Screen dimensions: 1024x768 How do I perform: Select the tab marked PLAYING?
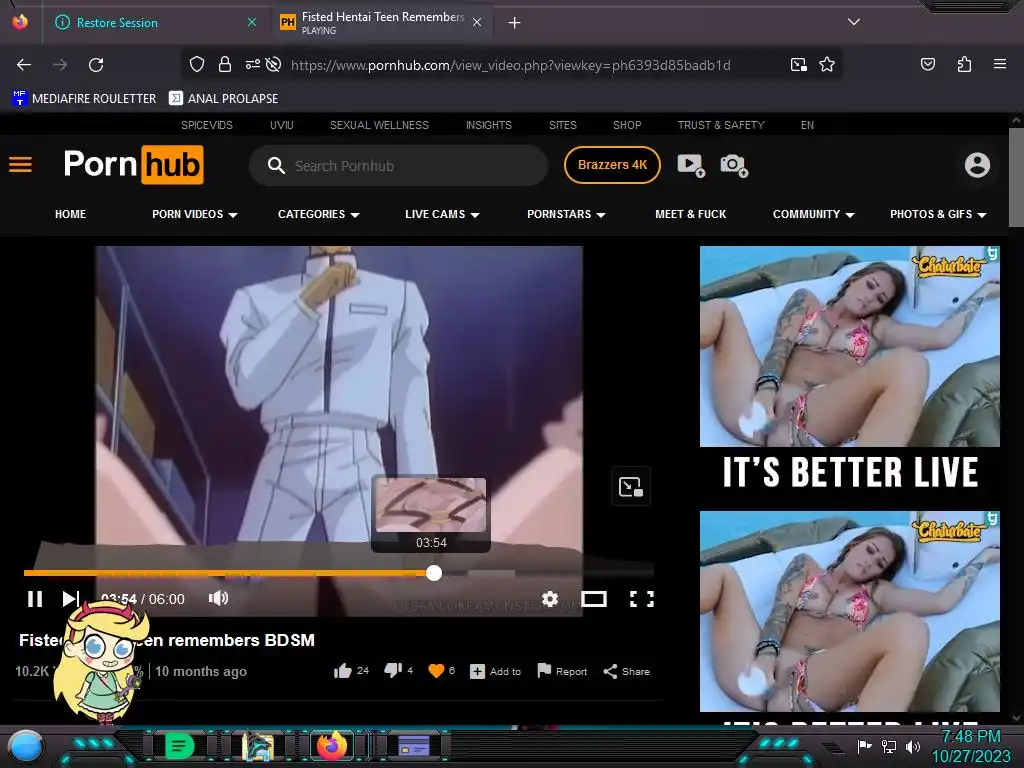point(381,23)
